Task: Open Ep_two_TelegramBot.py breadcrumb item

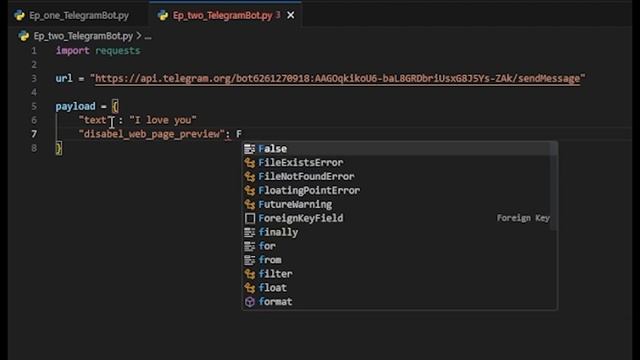Action: coord(83,36)
